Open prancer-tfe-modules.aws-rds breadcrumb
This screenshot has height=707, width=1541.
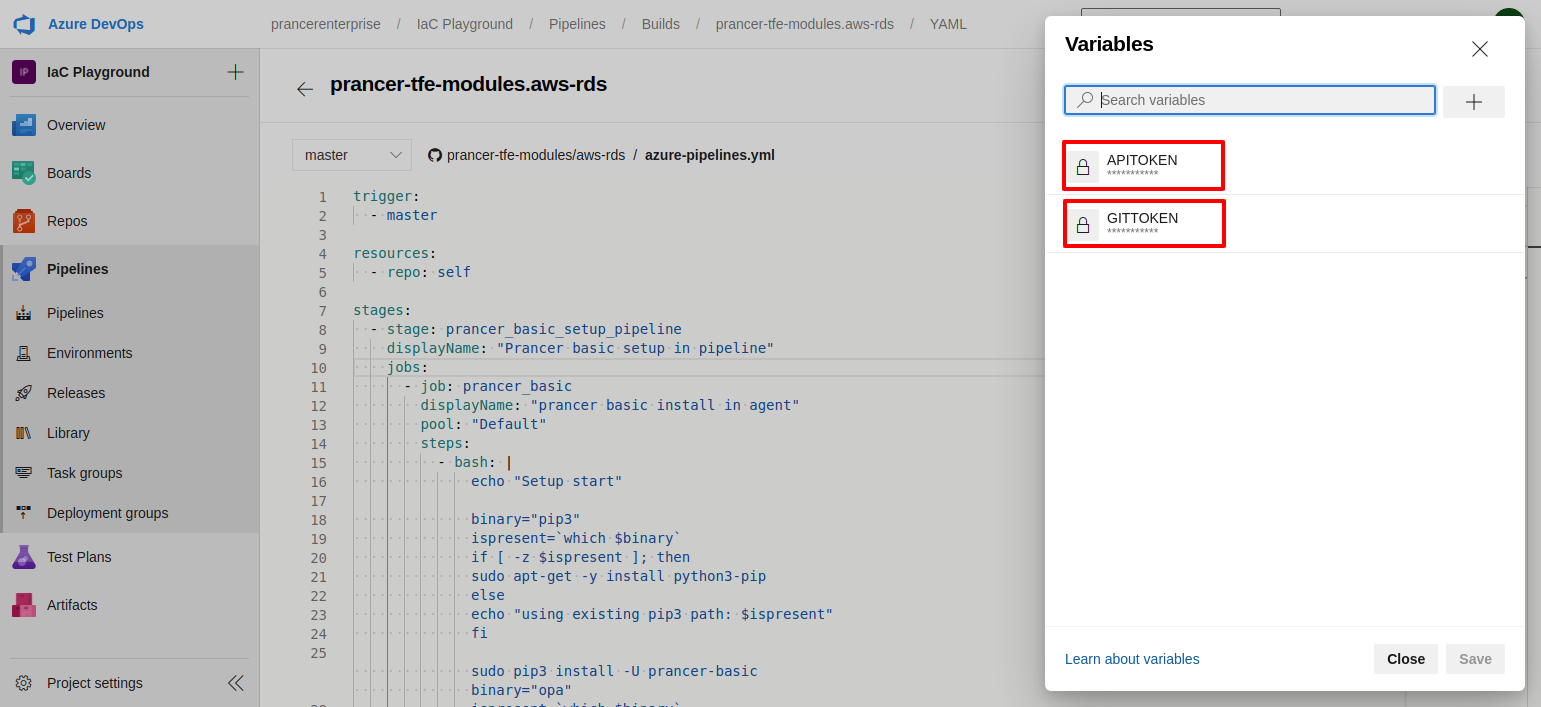pos(805,24)
